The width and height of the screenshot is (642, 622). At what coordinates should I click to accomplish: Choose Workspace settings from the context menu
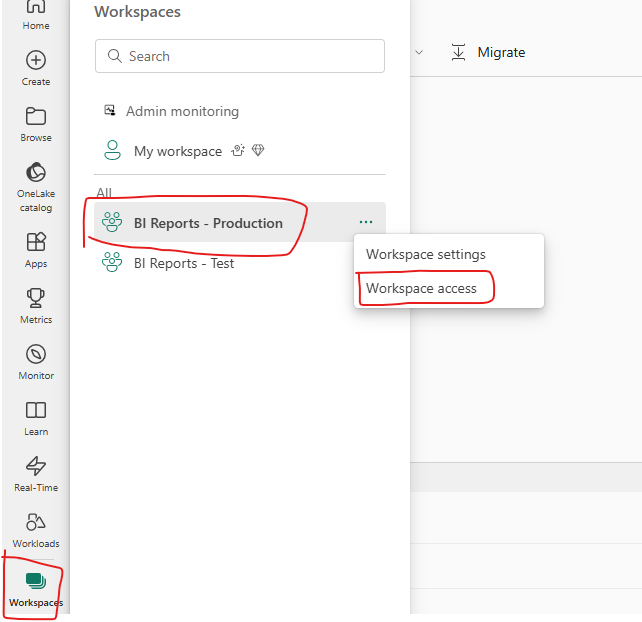[426, 254]
